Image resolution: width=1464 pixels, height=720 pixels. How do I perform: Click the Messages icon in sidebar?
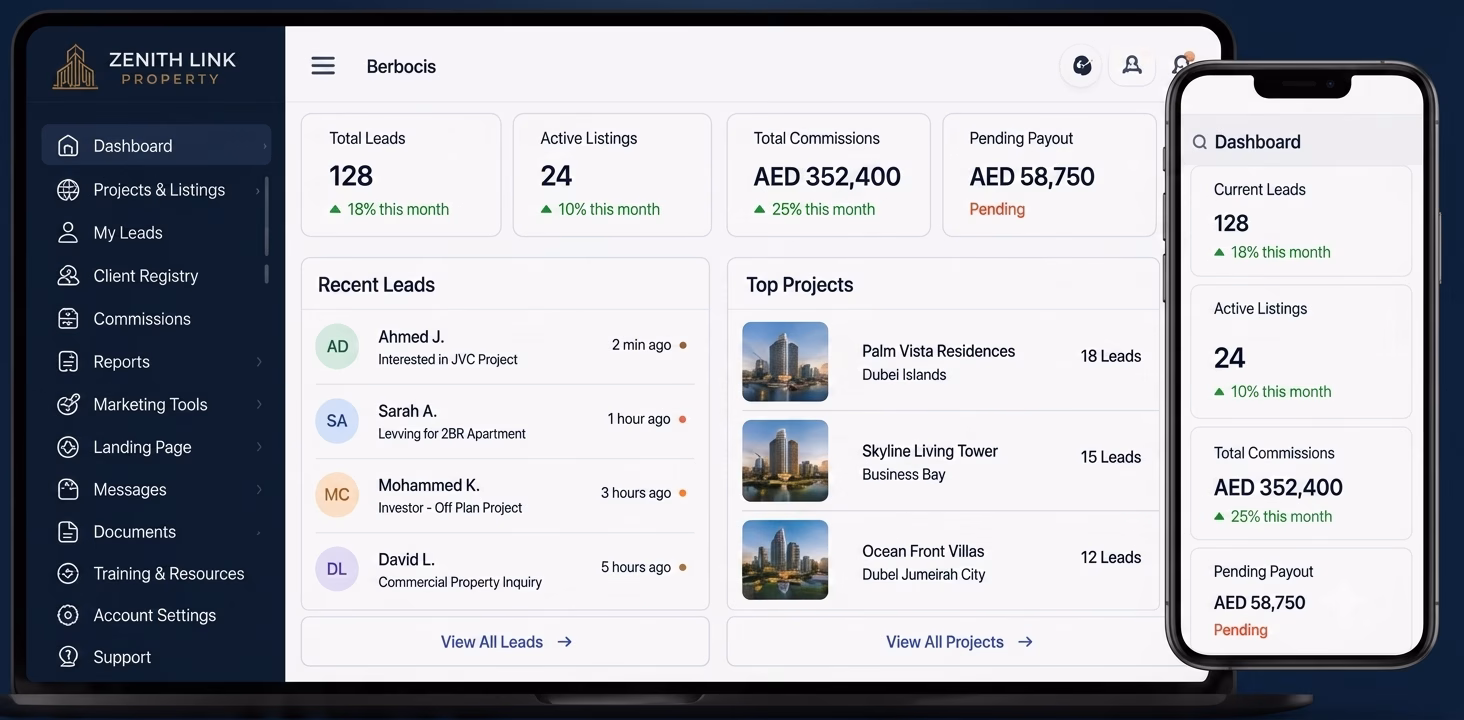click(68, 490)
